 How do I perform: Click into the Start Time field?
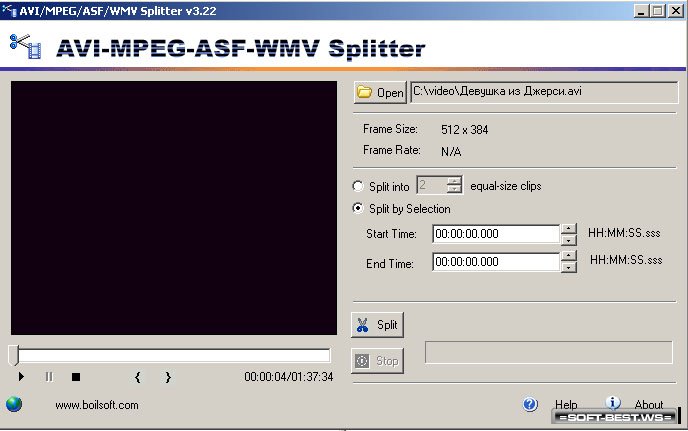(x=496, y=233)
